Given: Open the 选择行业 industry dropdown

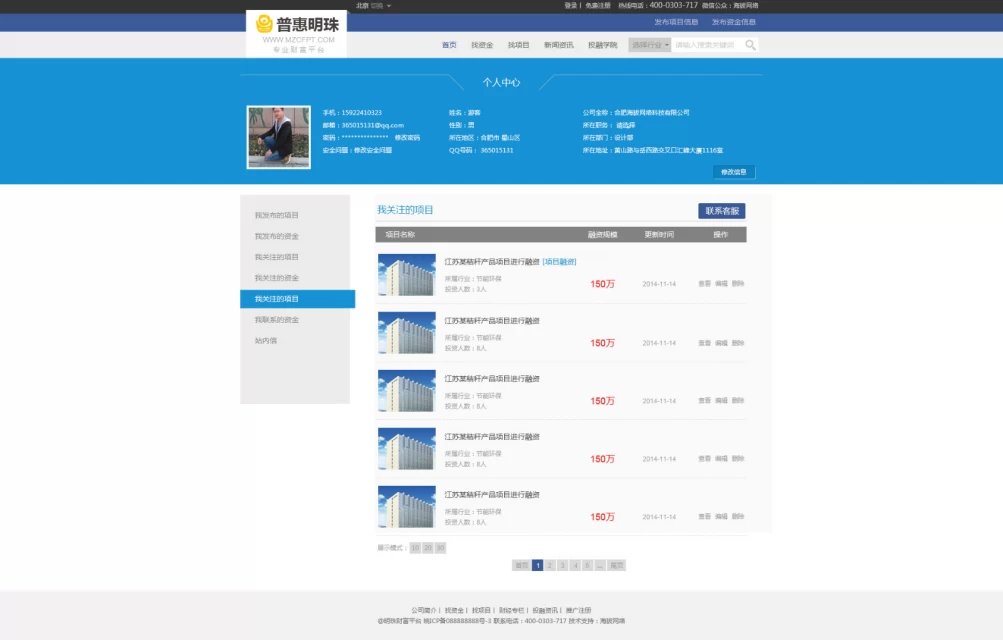Looking at the screenshot, I should [649, 45].
